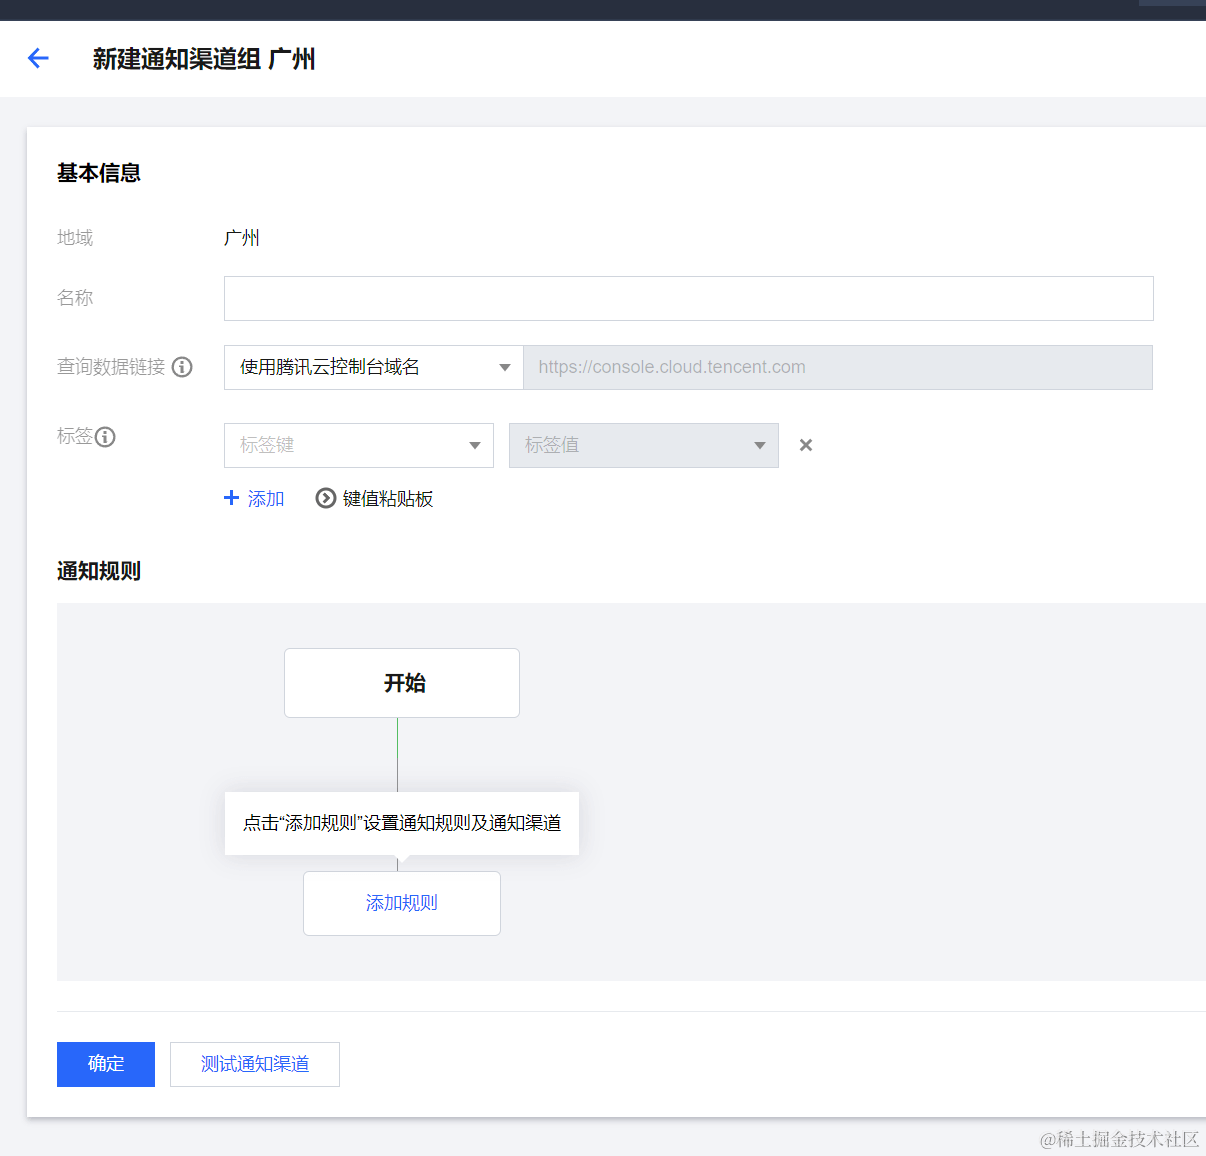Viewport: 1206px width, 1156px height.
Task: Click 添加规则 to add a notification rule
Action: [x=401, y=903]
